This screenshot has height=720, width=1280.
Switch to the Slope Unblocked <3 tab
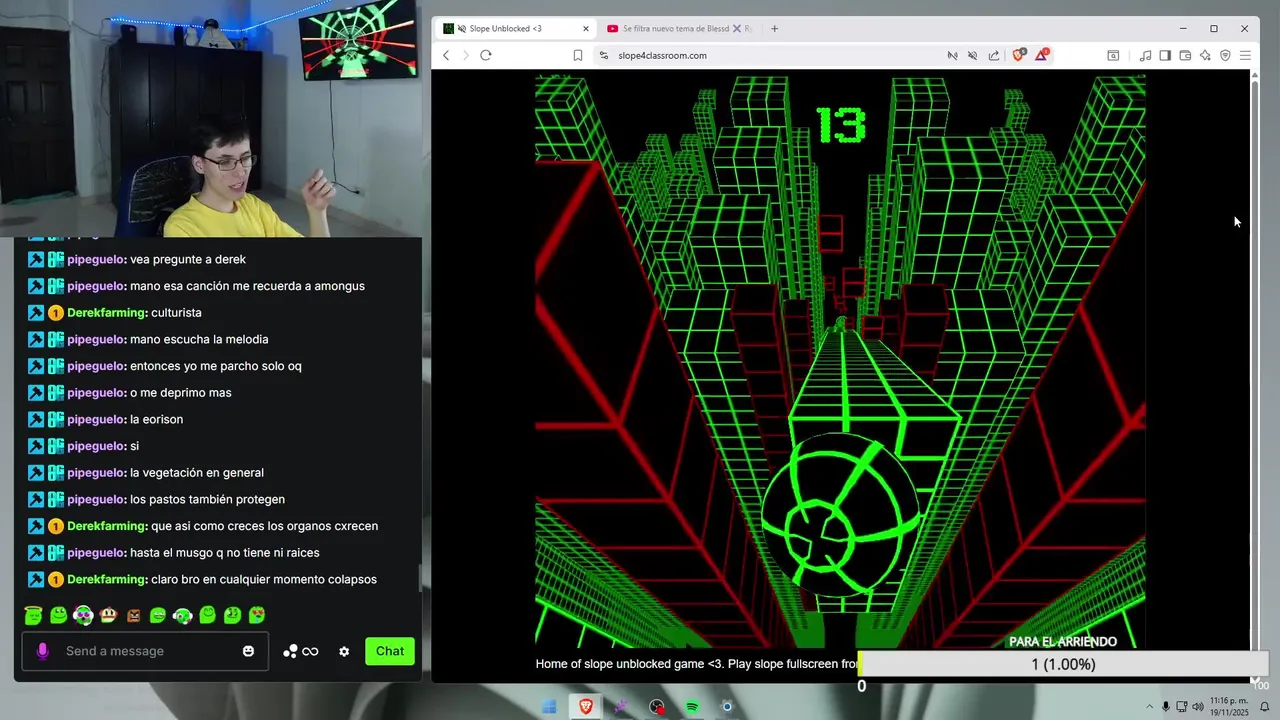pyautogui.click(x=514, y=28)
